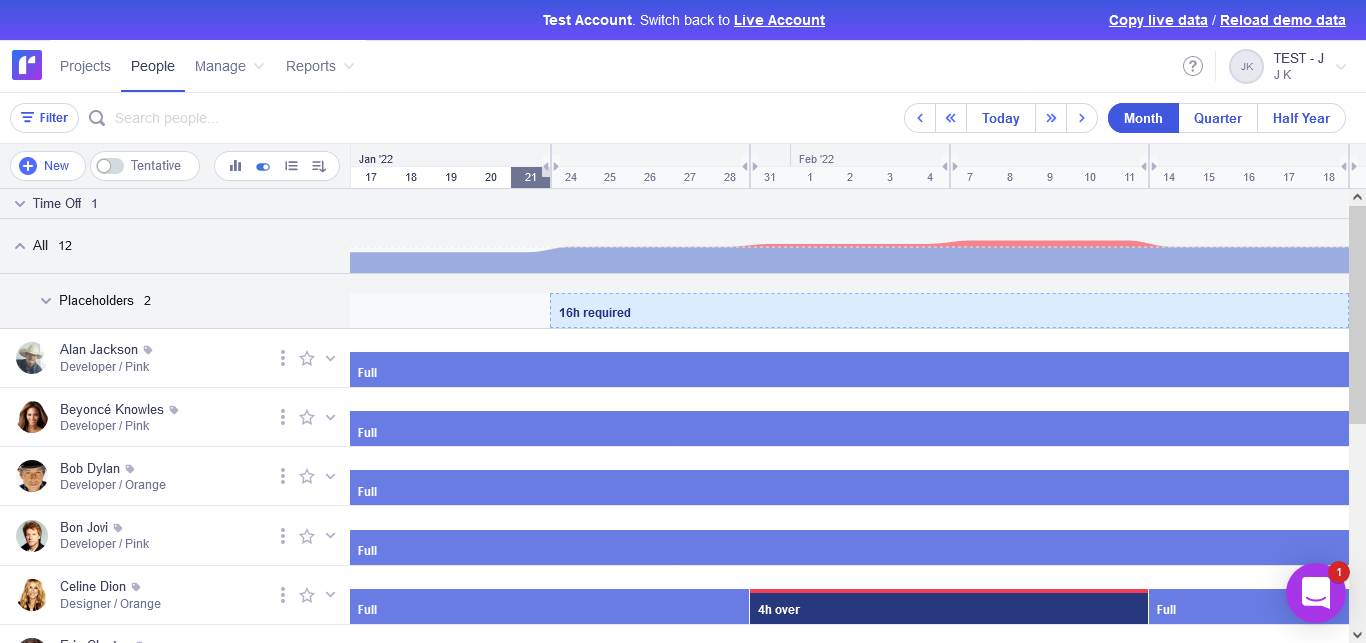Select the list density icon in toolbar

point(289,165)
